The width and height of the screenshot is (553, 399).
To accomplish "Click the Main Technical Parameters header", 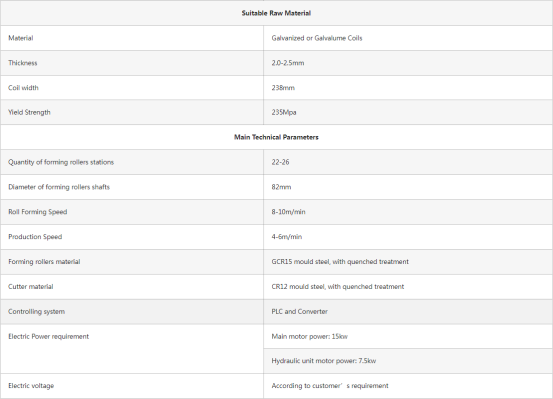I will 276,137.
